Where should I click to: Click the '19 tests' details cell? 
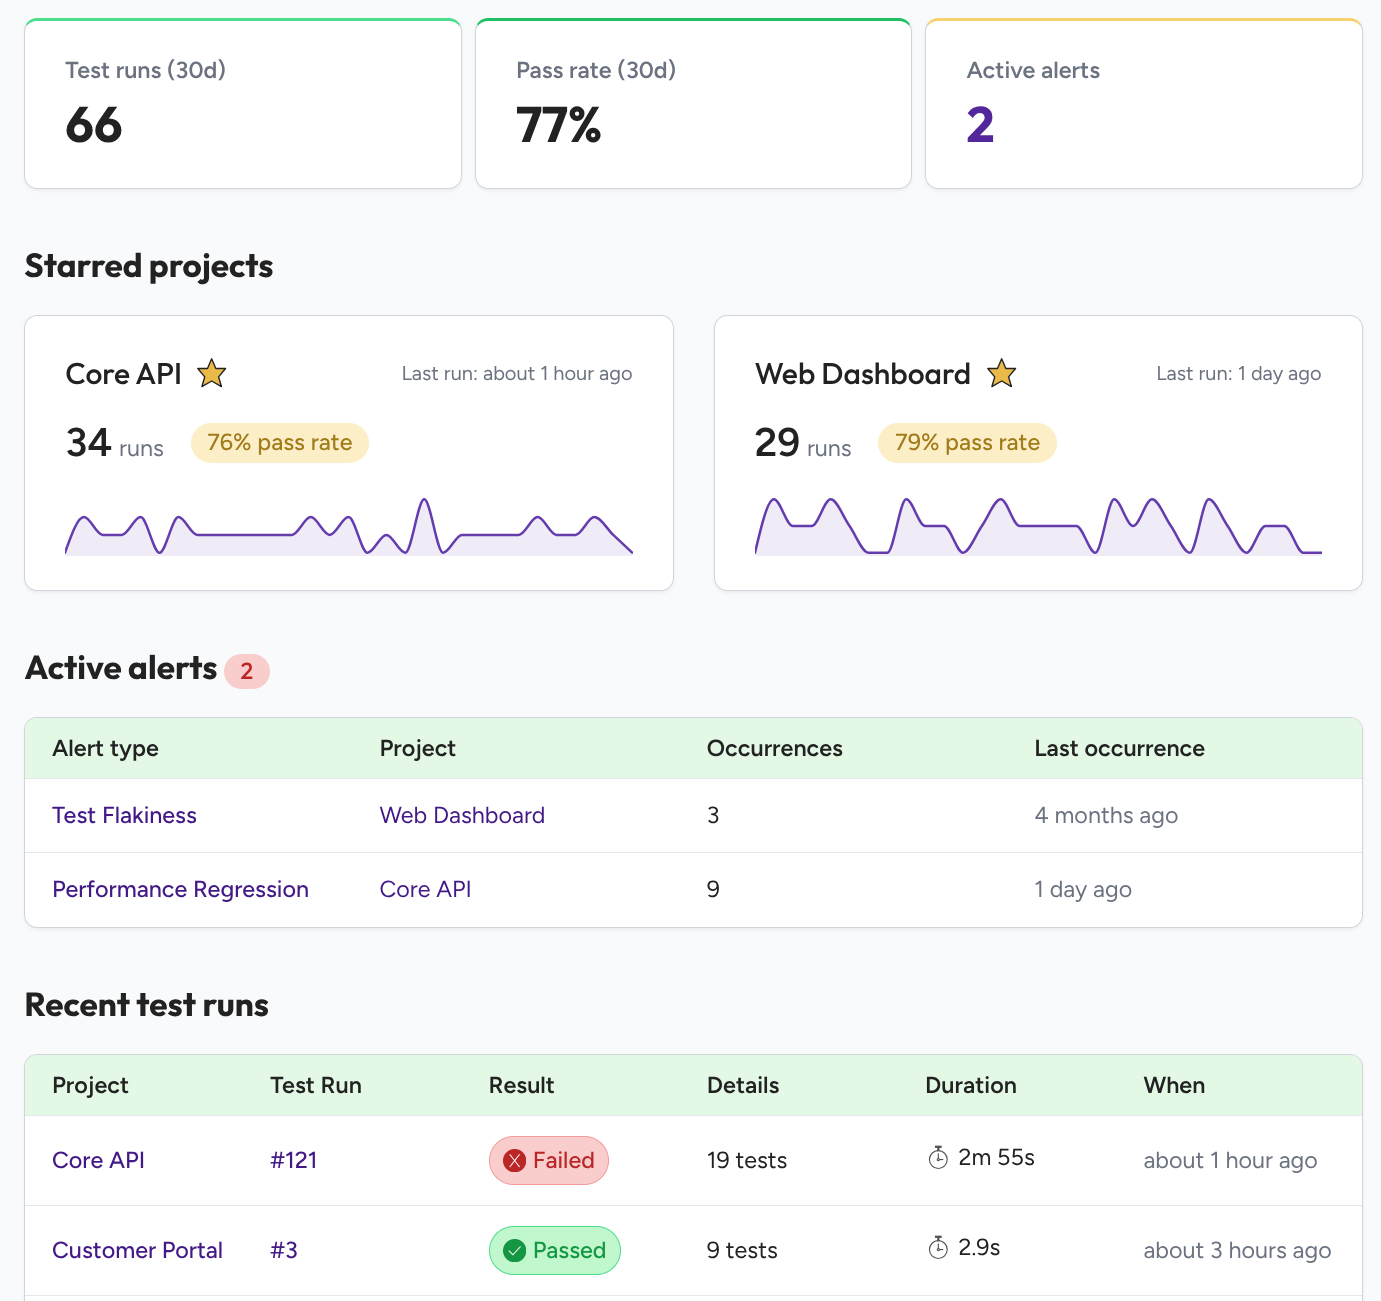click(747, 1160)
